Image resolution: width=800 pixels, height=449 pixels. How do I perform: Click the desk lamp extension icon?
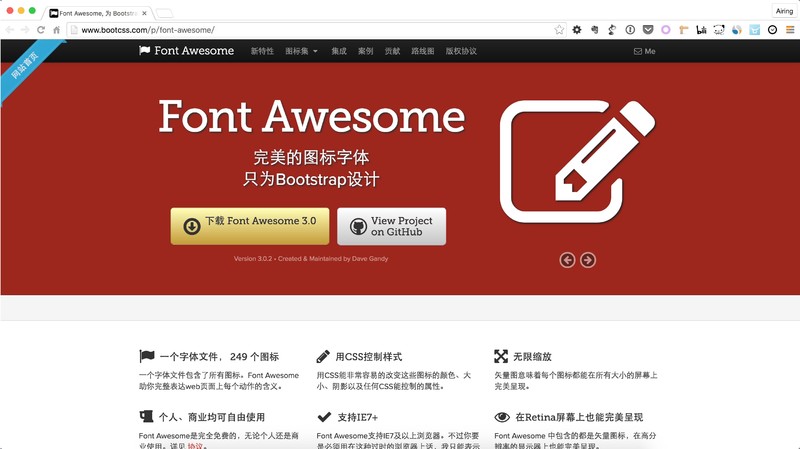[612, 30]
